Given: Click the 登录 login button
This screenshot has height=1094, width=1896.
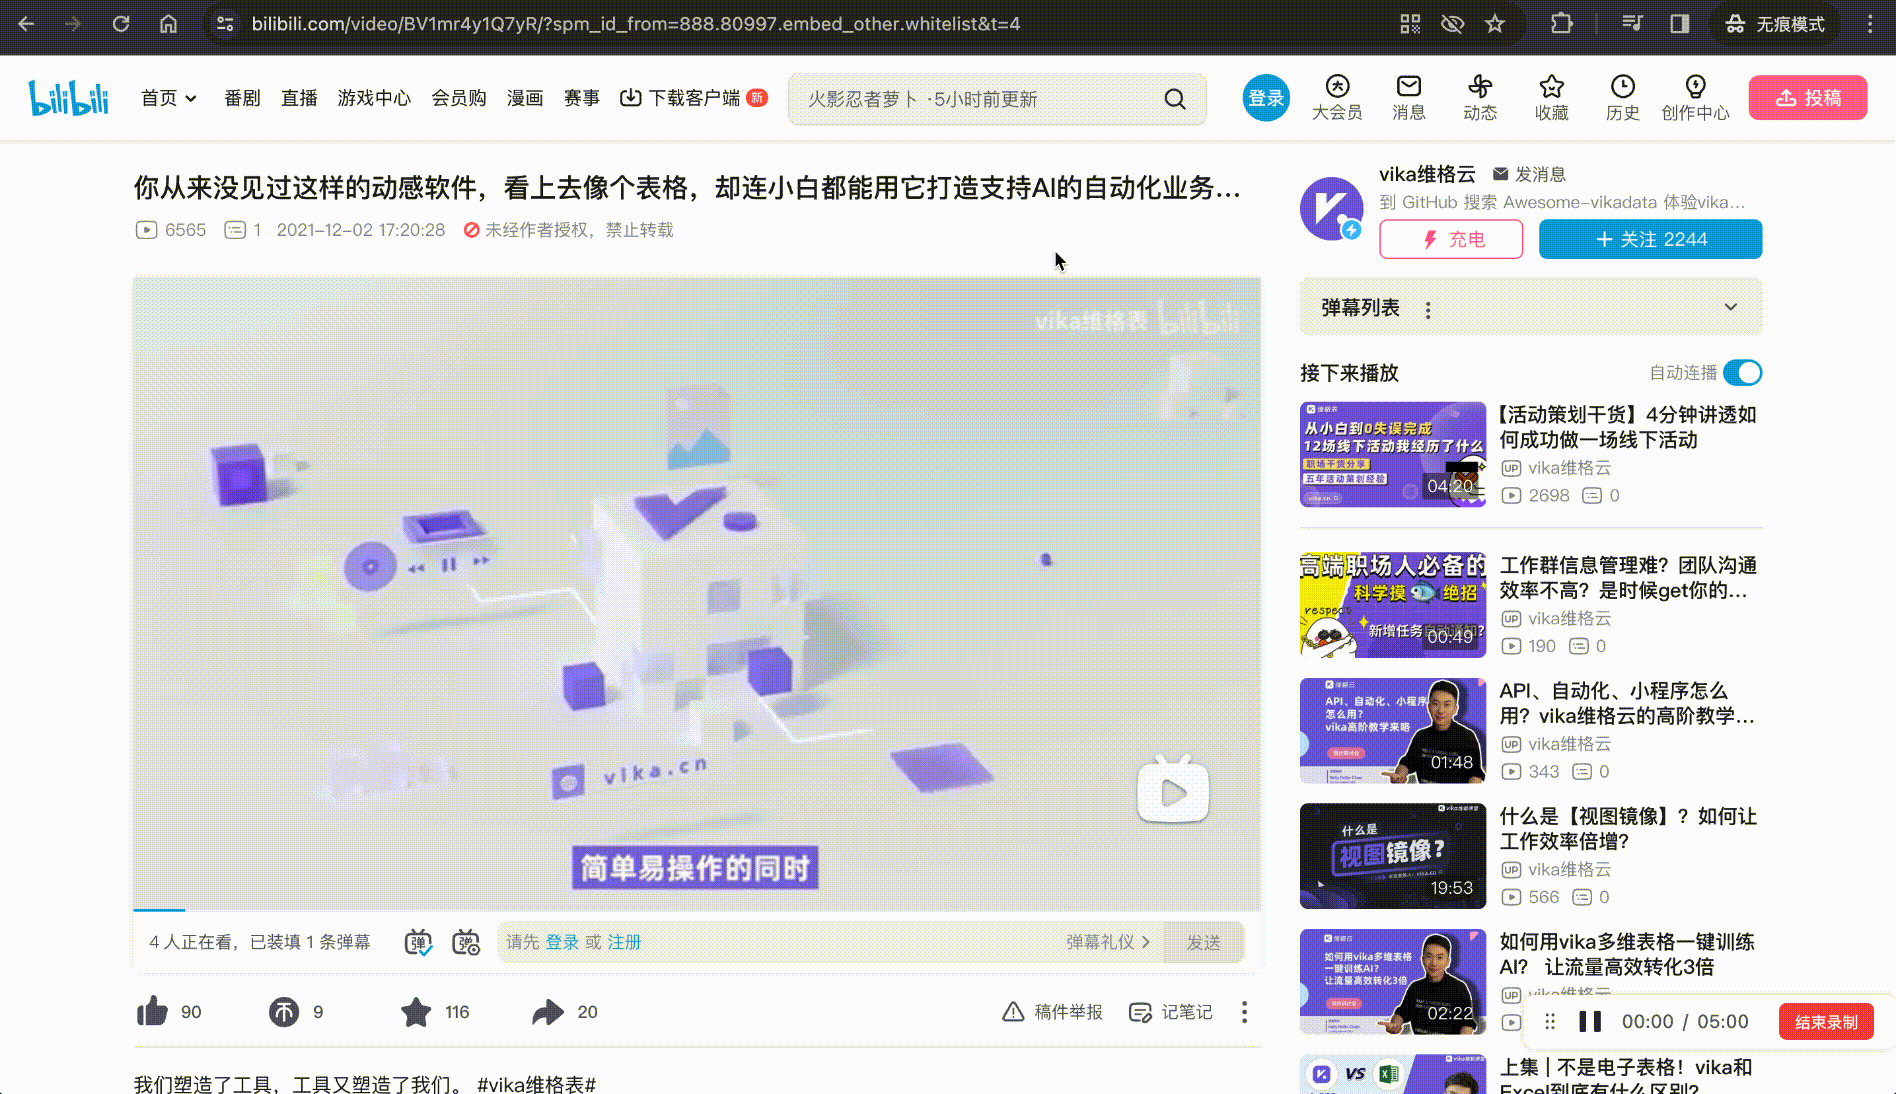Looking at the screenshot, I should pos(1265,98).
